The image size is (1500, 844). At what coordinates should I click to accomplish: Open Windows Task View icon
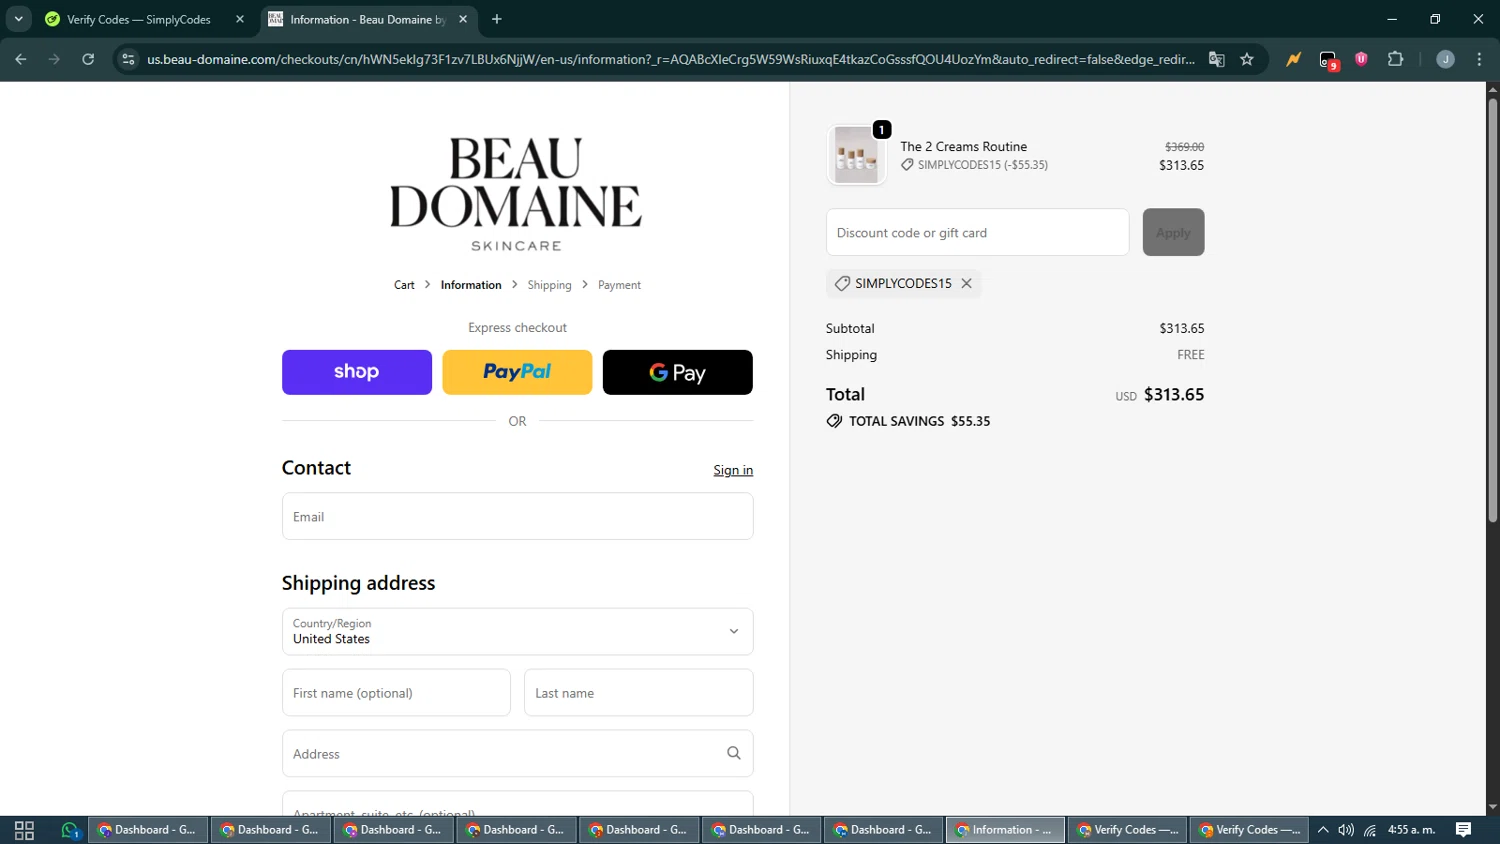[x=24, y=830]
